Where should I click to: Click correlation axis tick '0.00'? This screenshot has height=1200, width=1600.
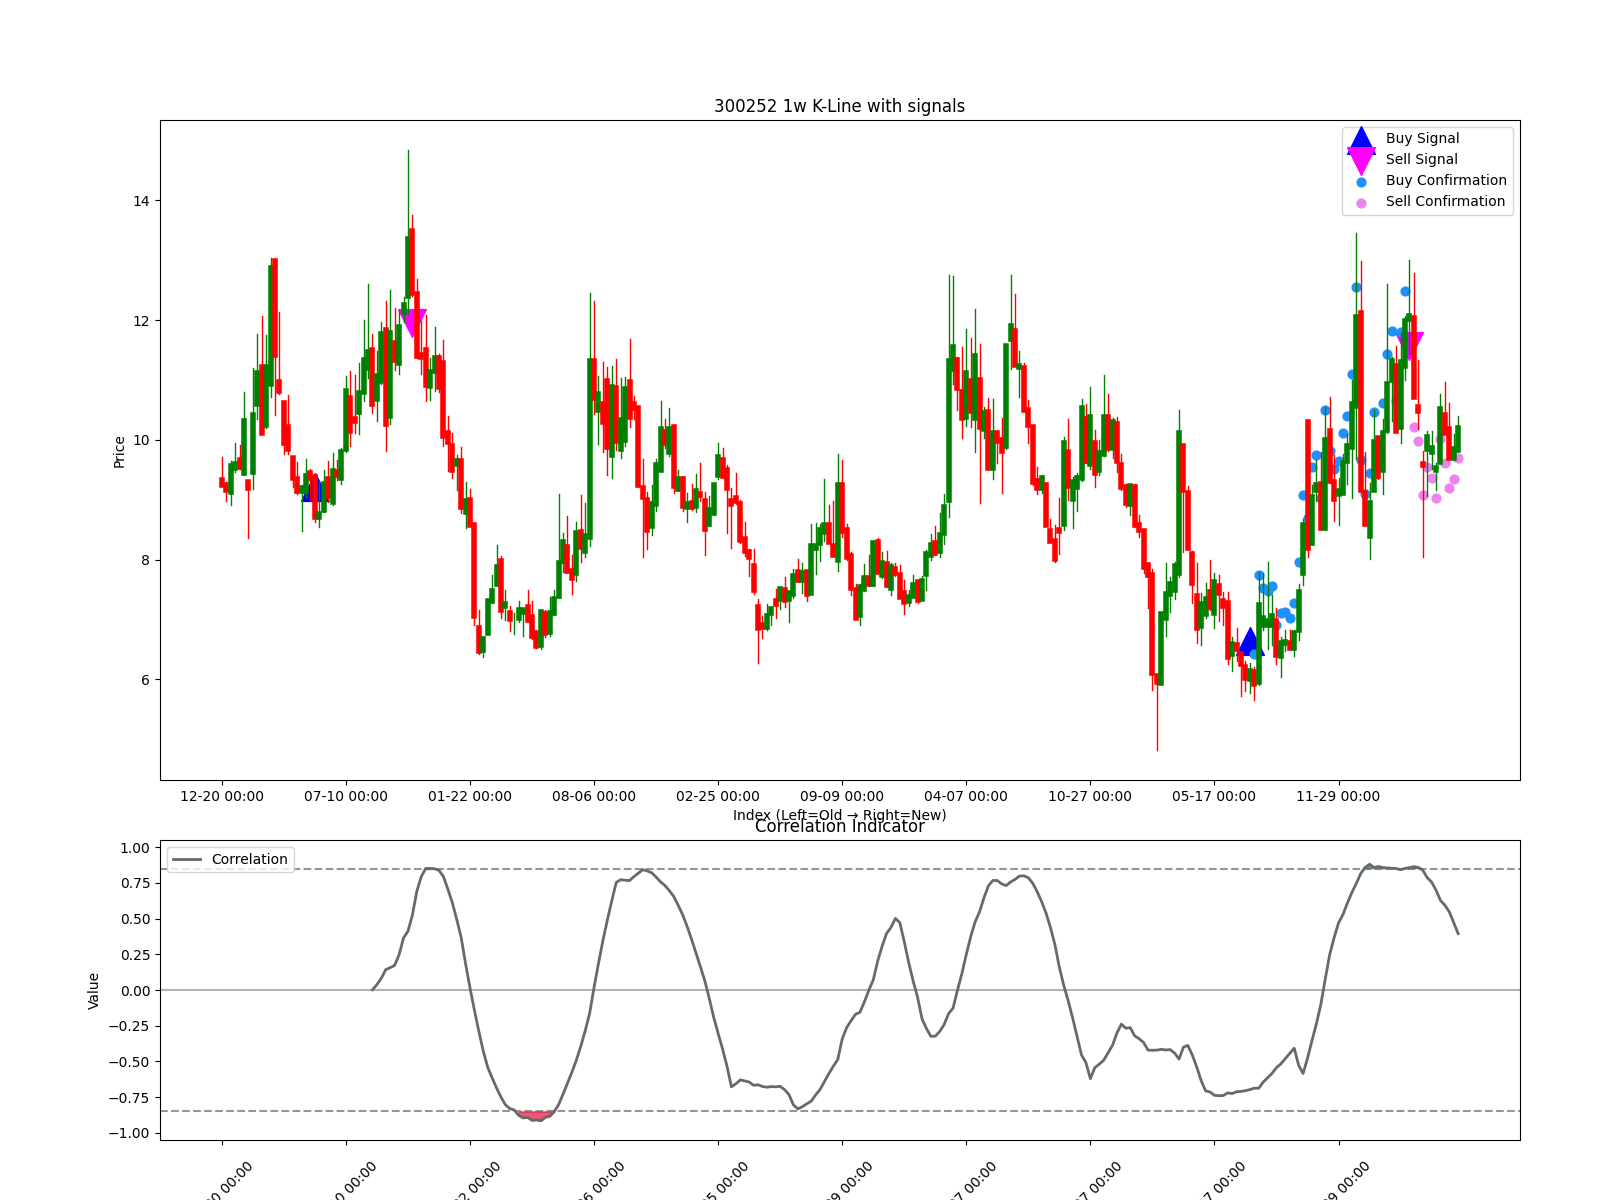point(135,991)
